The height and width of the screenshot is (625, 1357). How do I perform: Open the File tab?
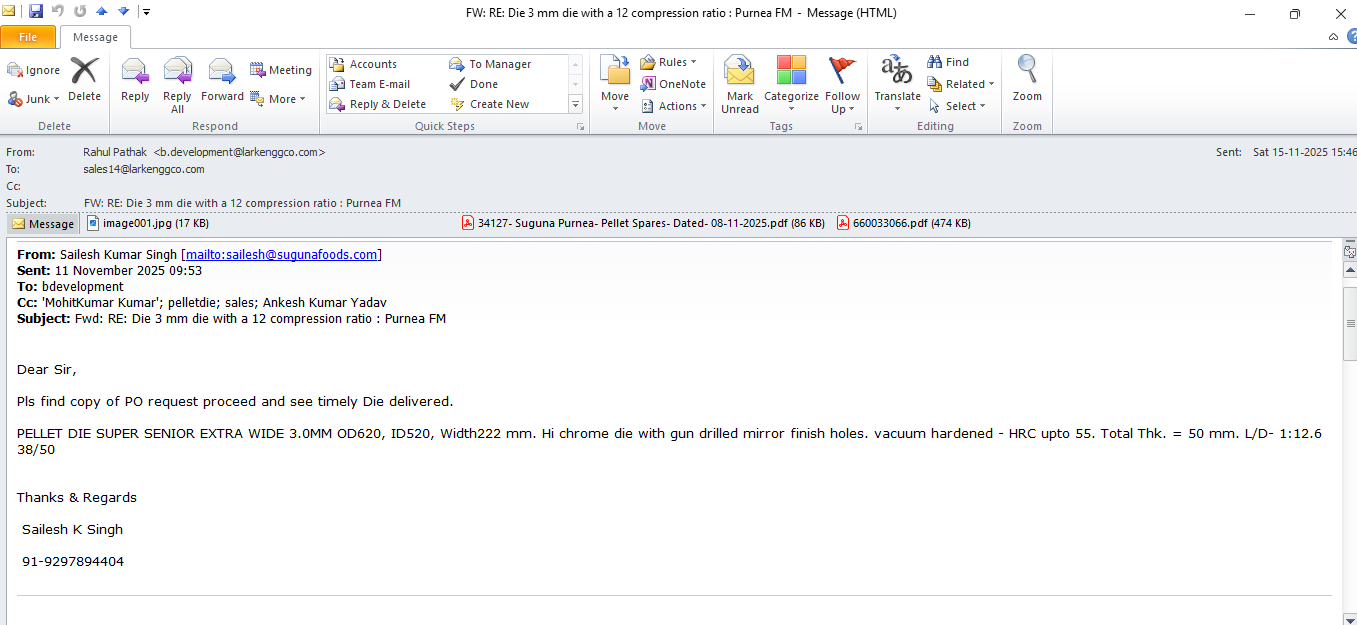tap(28, 37)
